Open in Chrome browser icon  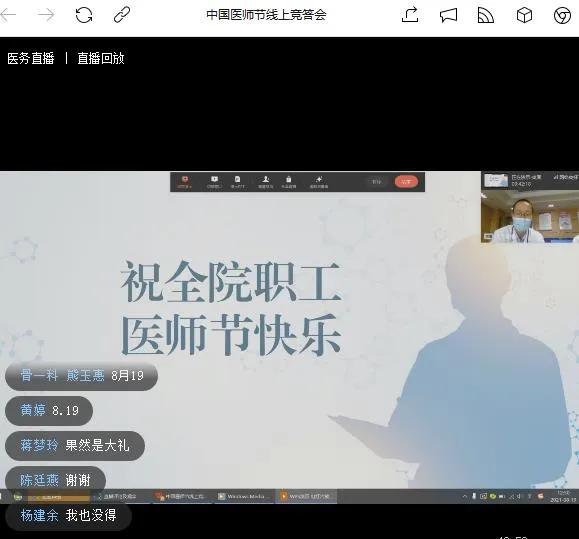click(562, 16)
